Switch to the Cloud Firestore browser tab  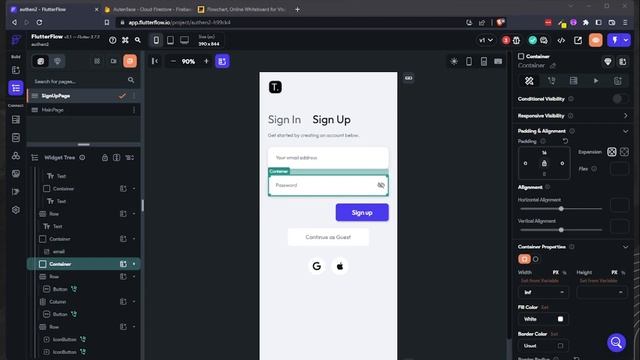click(x=148, y=9)
